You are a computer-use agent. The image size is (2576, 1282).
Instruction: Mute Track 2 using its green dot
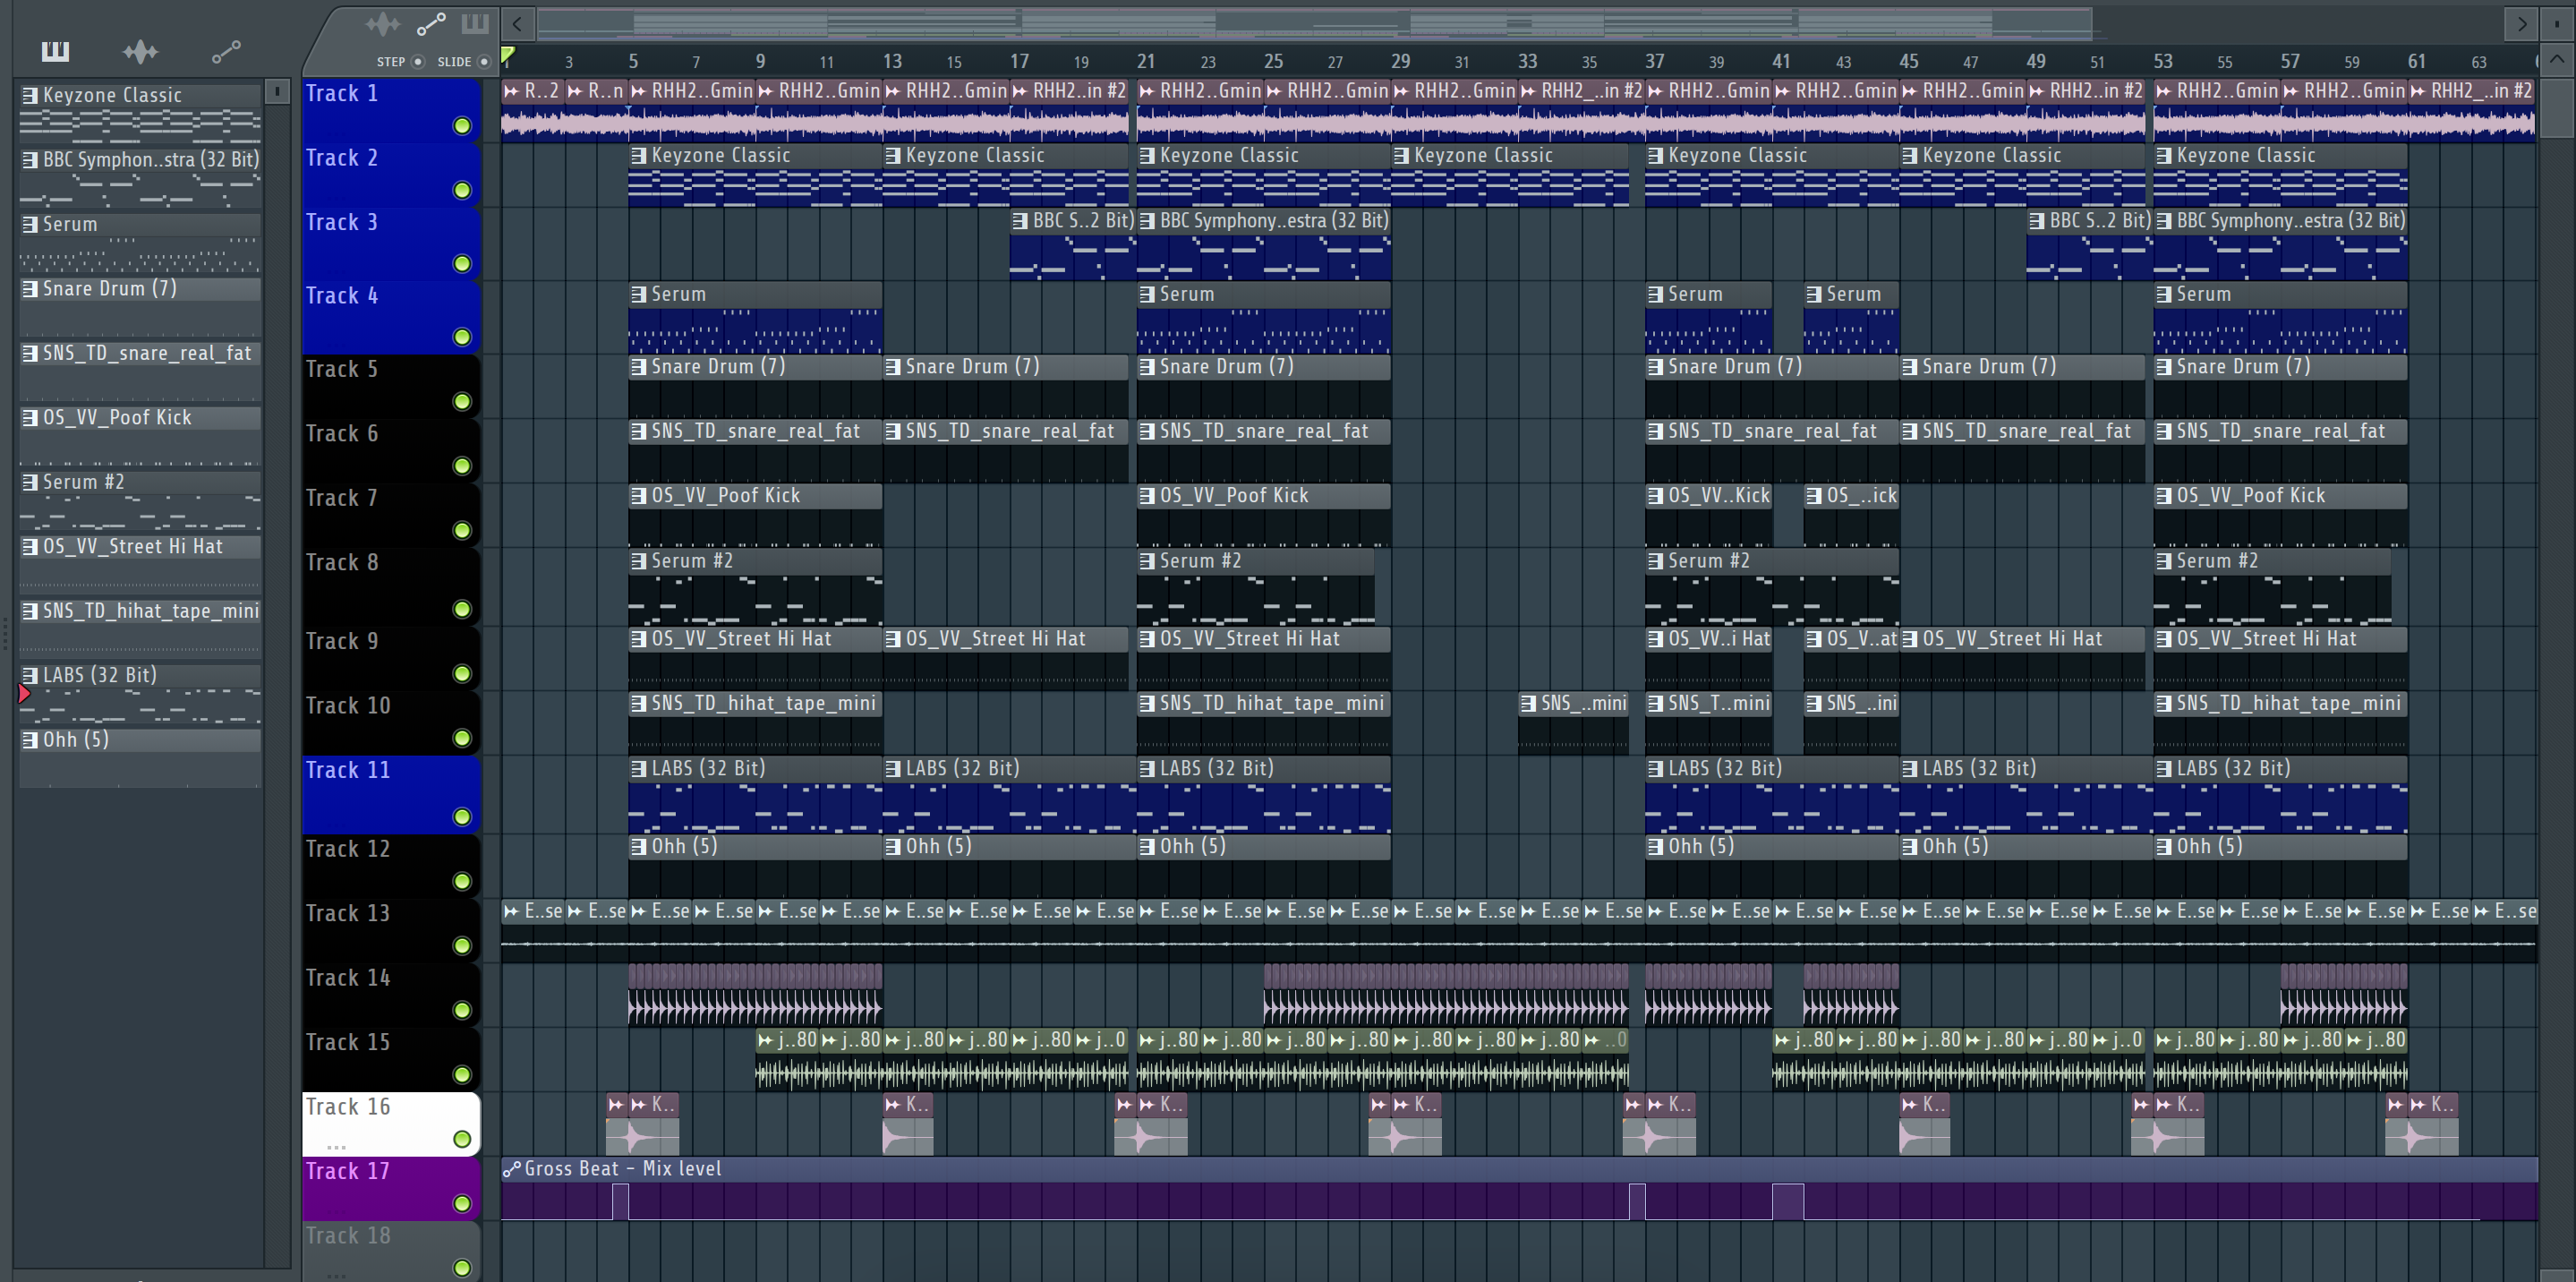point(462,190)
